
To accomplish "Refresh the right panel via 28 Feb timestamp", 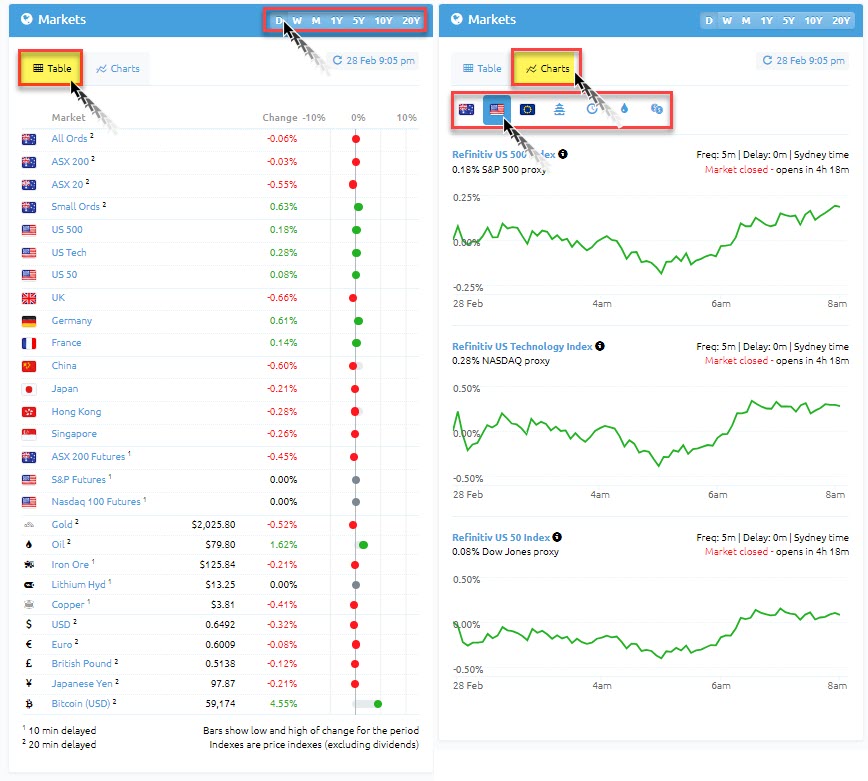I will pyautogui.click(x=803, y=61).
